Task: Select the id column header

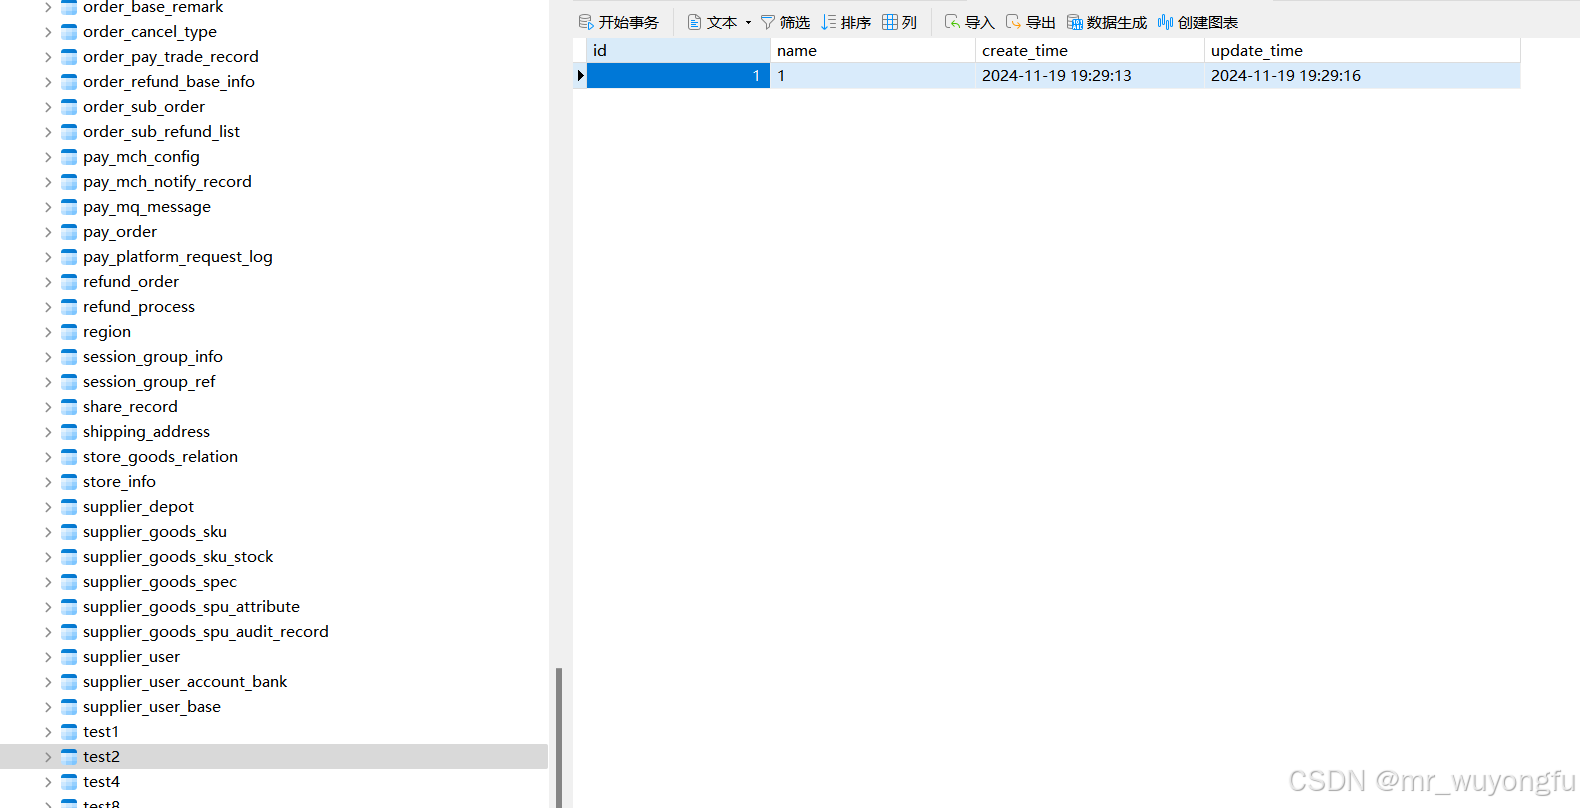Action: point(678,50)
